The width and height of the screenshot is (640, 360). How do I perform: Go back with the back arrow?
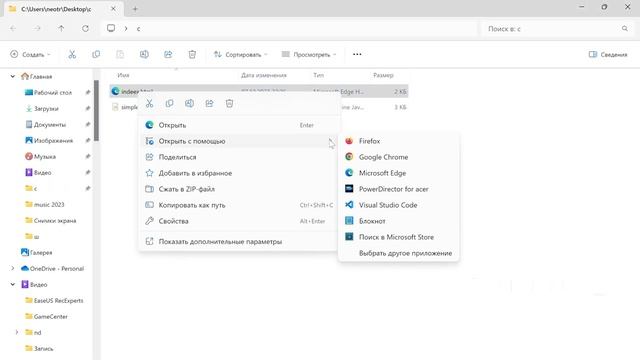[x=13, y=29]
